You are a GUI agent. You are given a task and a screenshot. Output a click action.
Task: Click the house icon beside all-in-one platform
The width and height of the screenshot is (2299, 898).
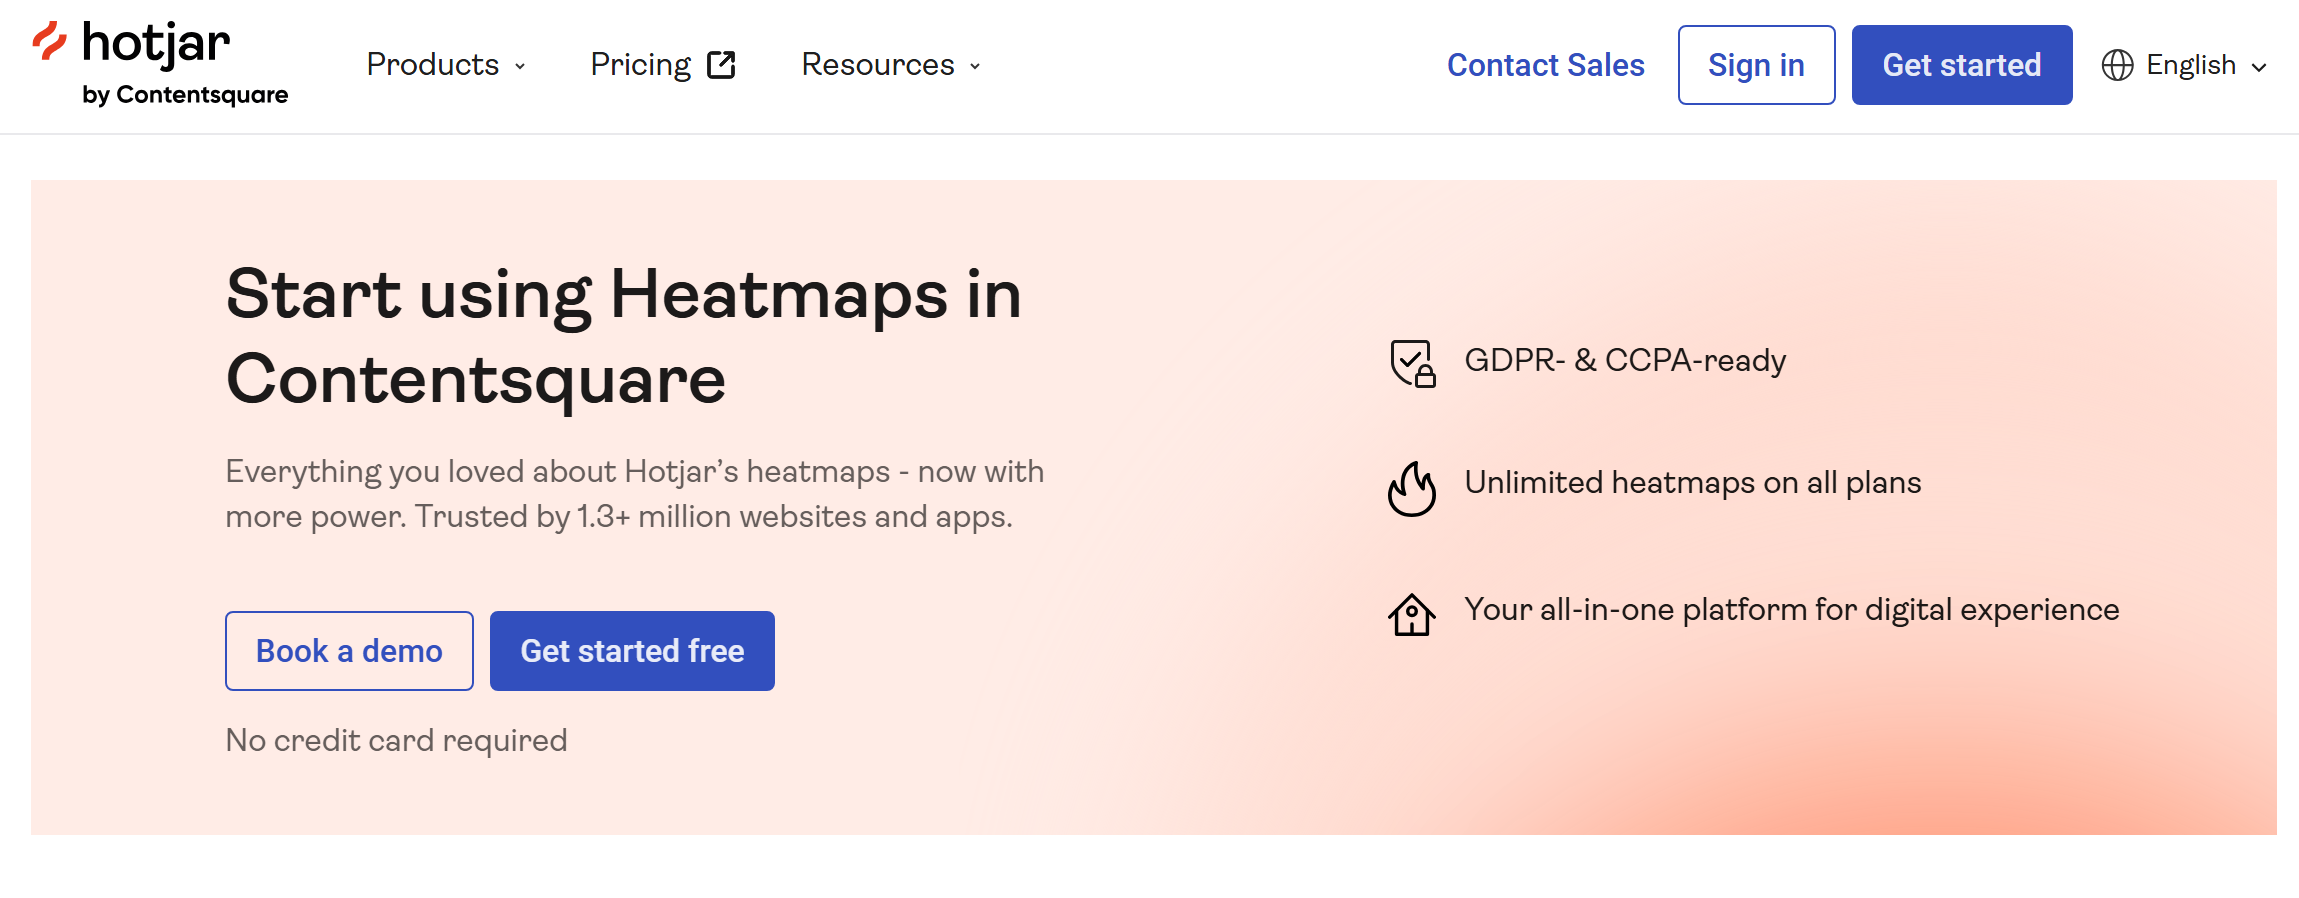click(1412, 614)
